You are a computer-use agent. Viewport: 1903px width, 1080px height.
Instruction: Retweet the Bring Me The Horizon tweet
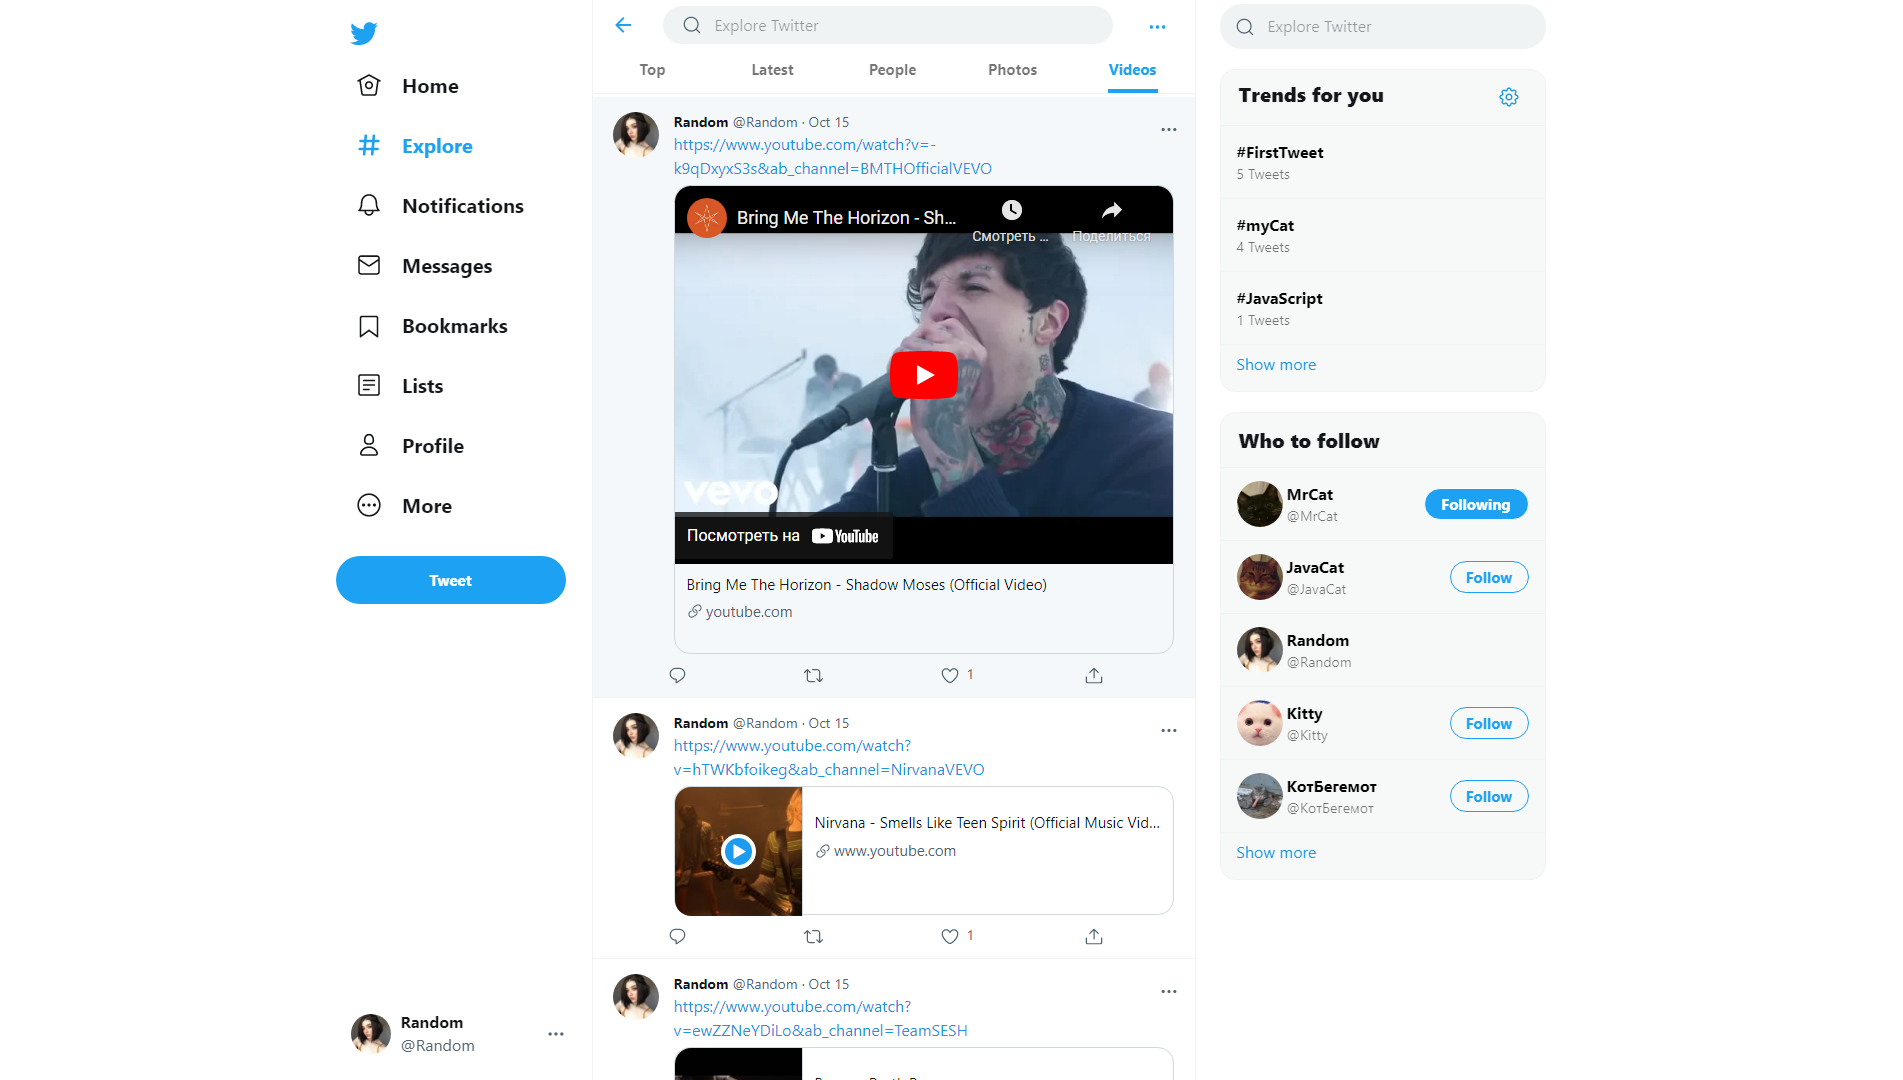(x=813, y=675)
